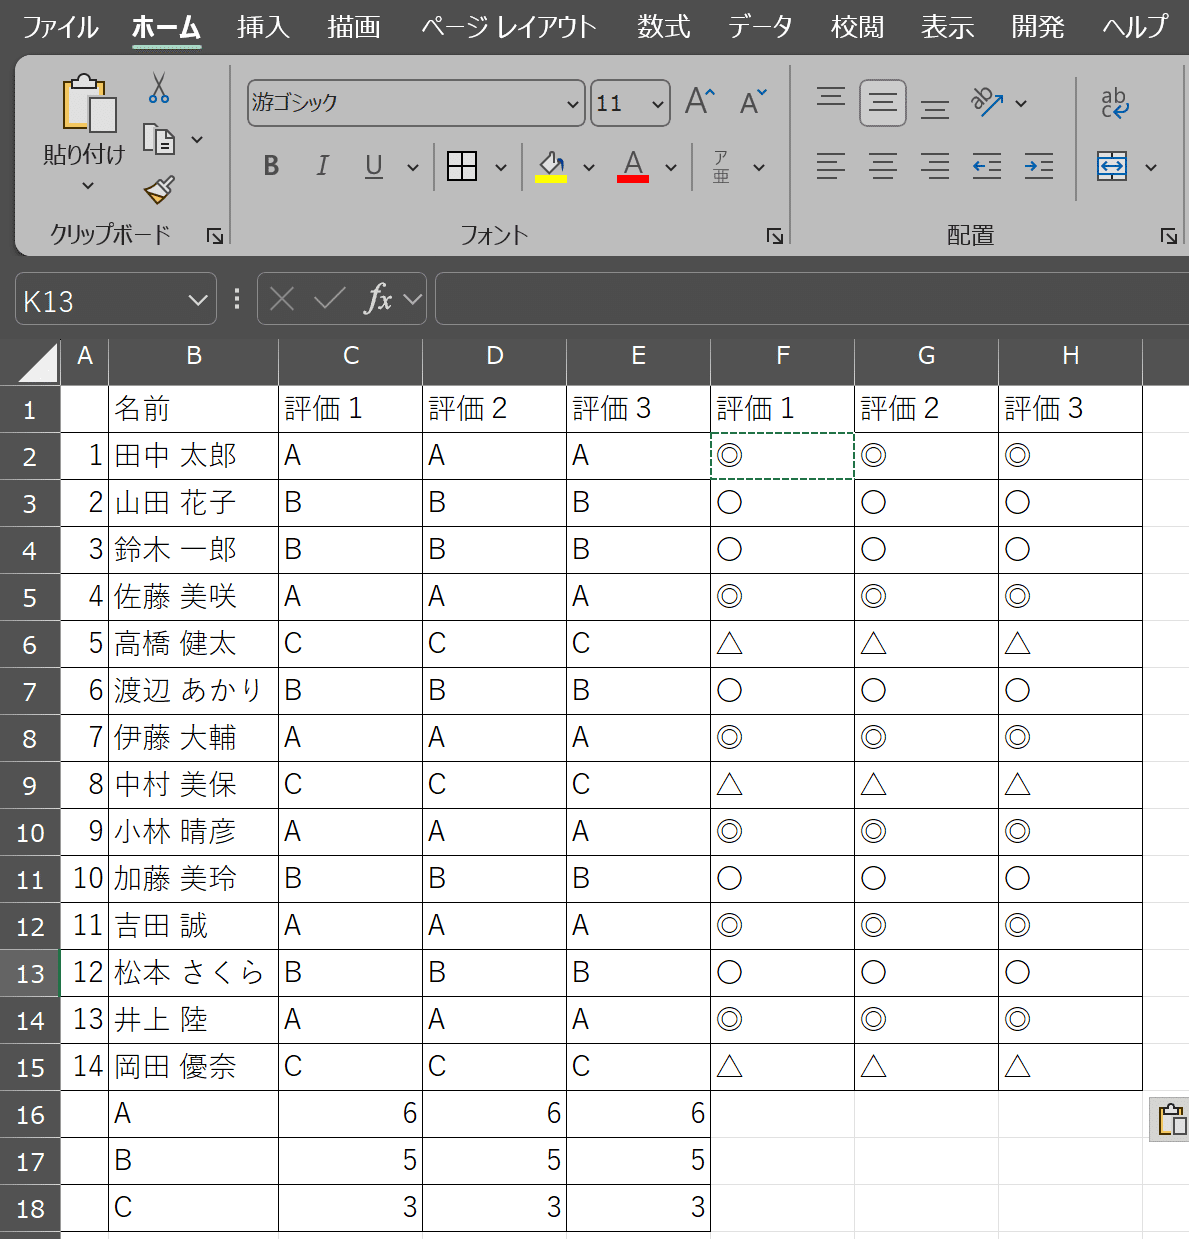This screenshot has width=1189, height=1239.
Task: Click the Wrap Text icon
Action: tap(1114, 103)
